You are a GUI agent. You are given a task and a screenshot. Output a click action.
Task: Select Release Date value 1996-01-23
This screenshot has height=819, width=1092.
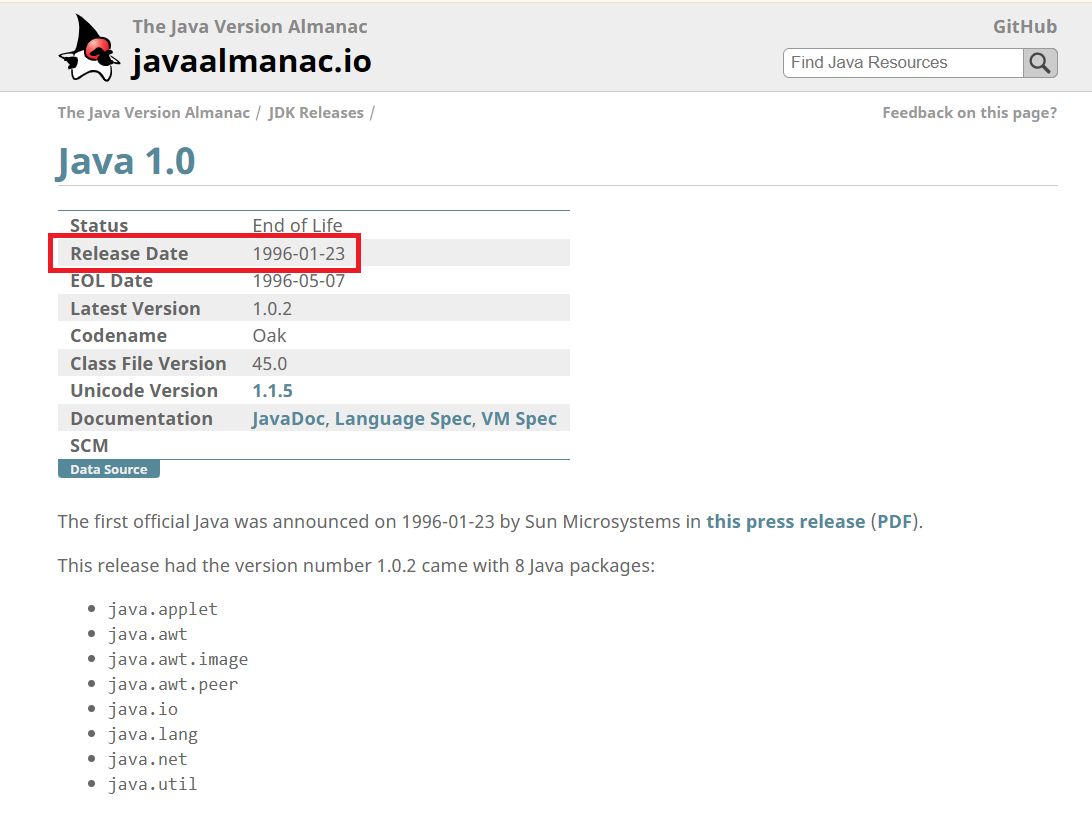299,254
